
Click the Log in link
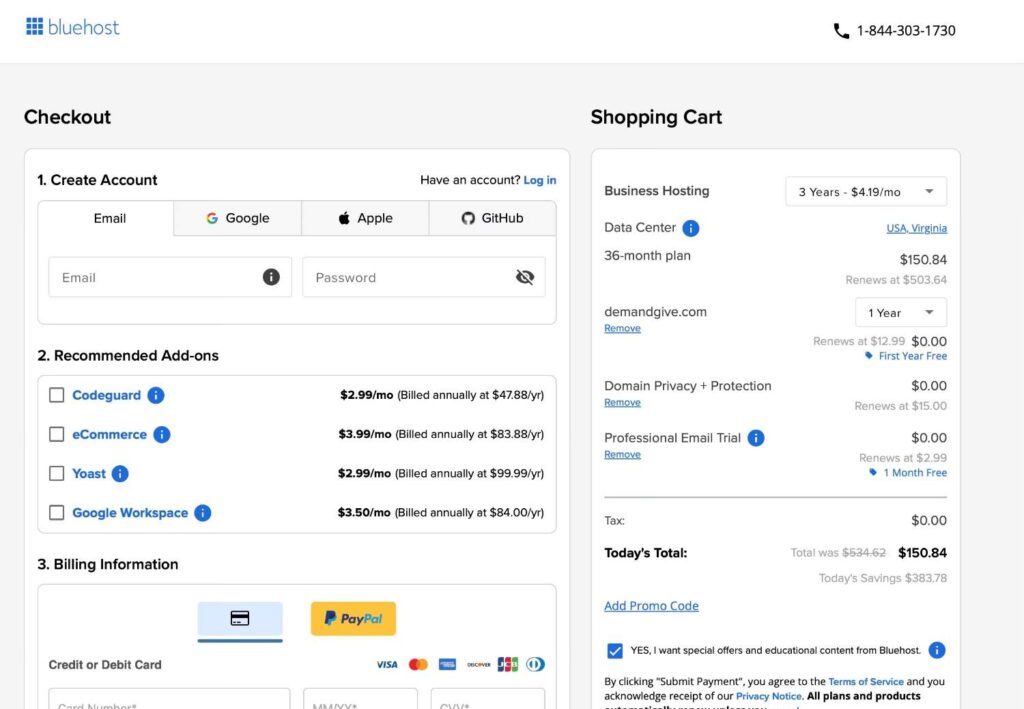tap(539, 180)
